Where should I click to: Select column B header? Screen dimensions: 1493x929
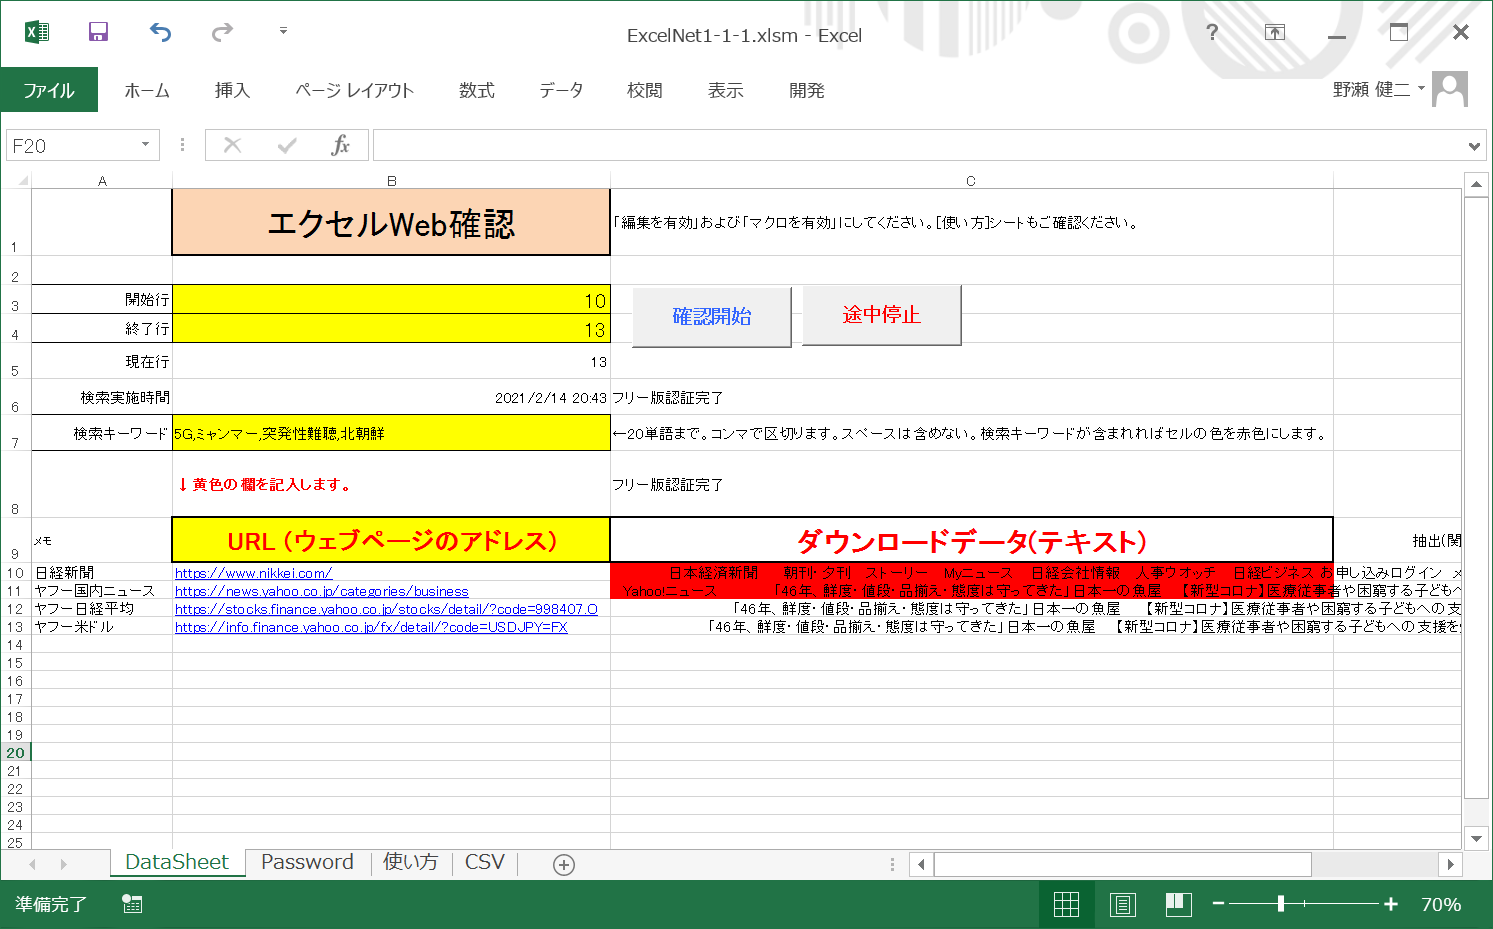click(391, 181)
